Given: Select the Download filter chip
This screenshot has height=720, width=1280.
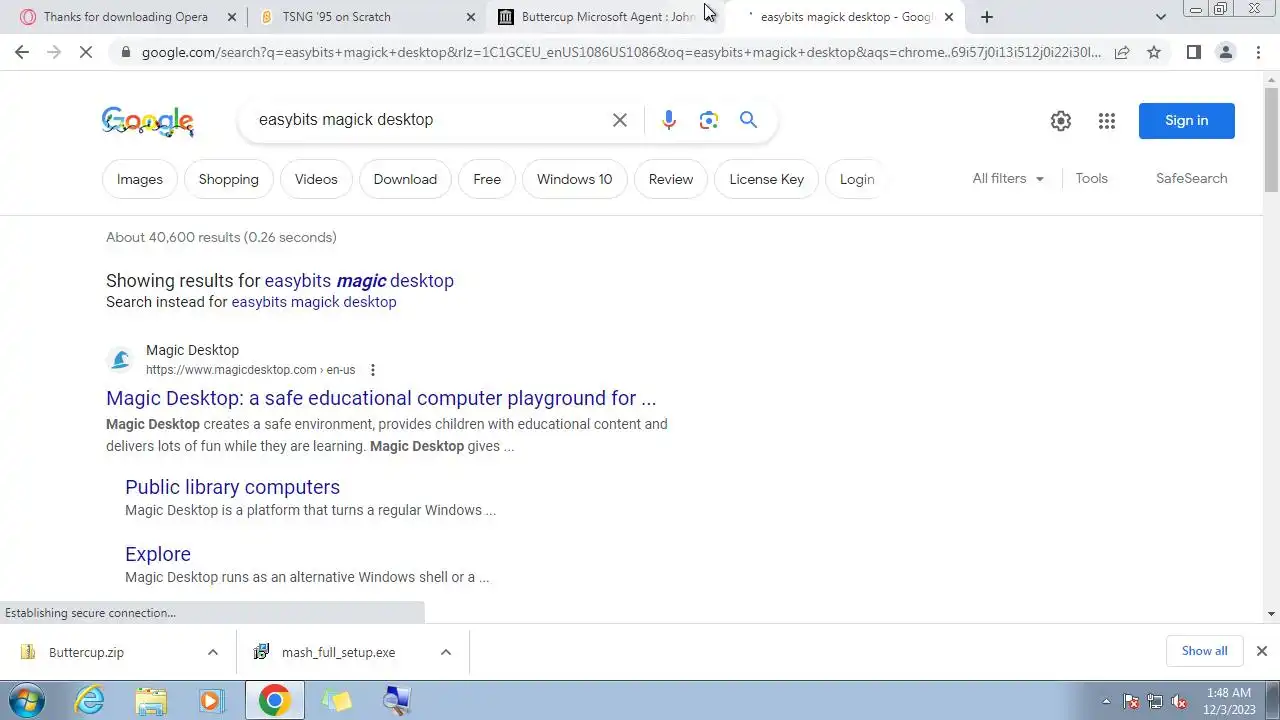Looking at the screenshot, I should click(405, 179).
